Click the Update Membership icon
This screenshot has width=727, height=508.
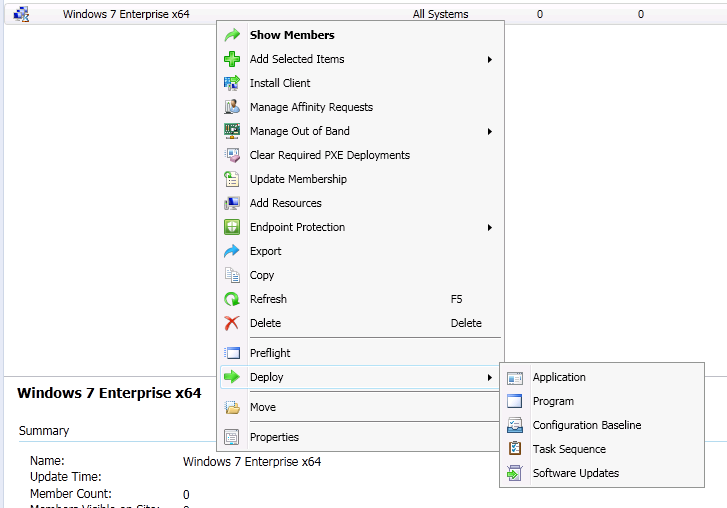[232, 179]
